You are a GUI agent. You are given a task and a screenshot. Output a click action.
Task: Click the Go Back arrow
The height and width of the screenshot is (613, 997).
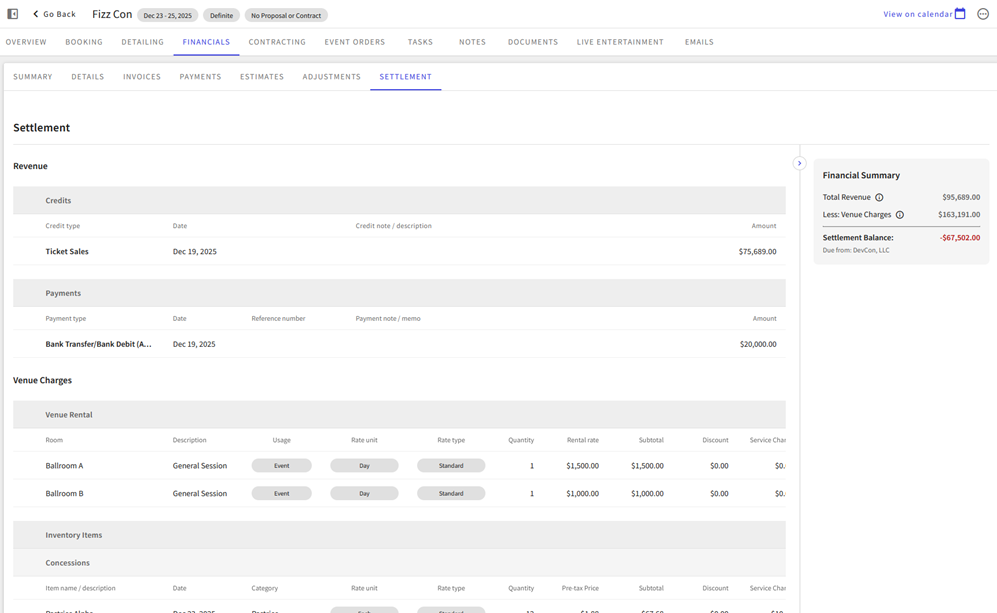pos(36,14)
